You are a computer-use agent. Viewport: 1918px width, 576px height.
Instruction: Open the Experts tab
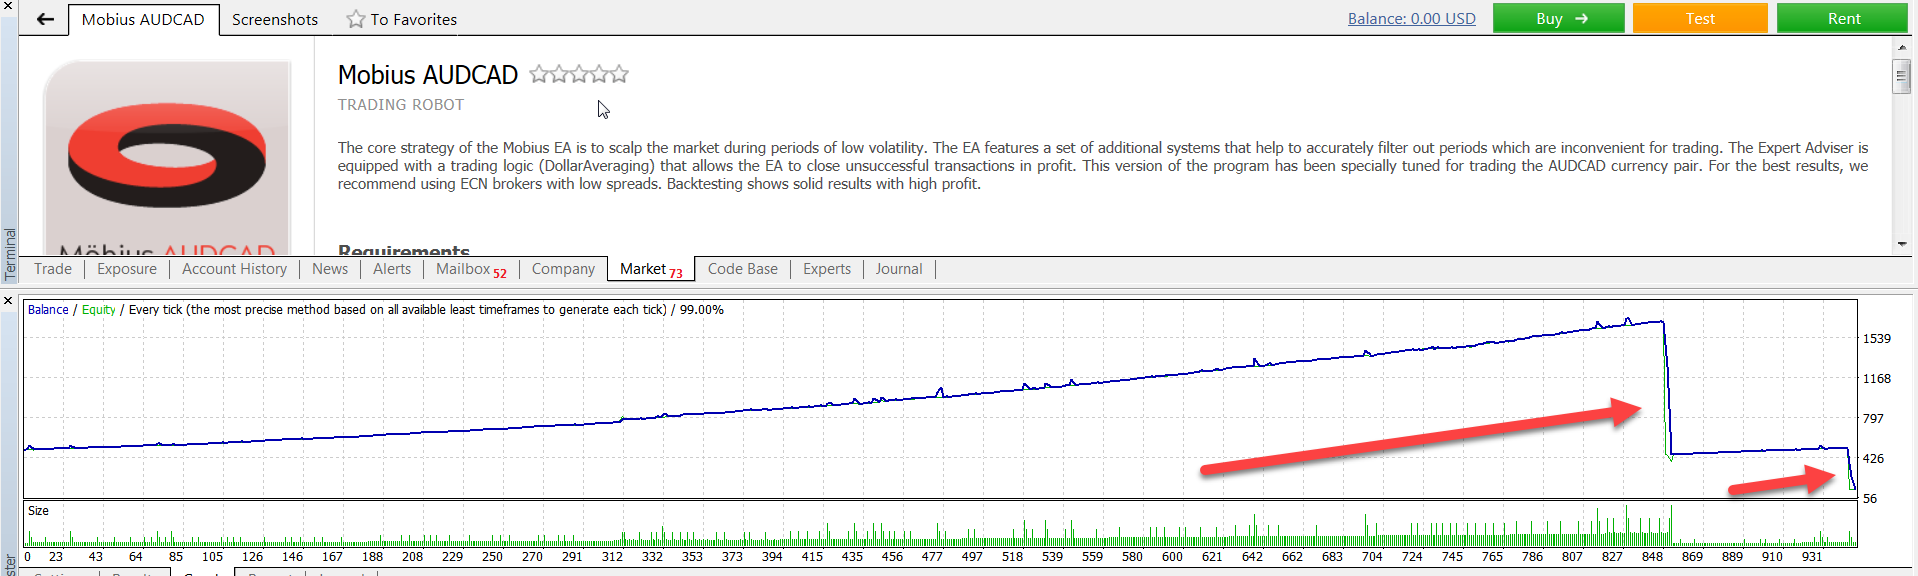pos(827,269)
